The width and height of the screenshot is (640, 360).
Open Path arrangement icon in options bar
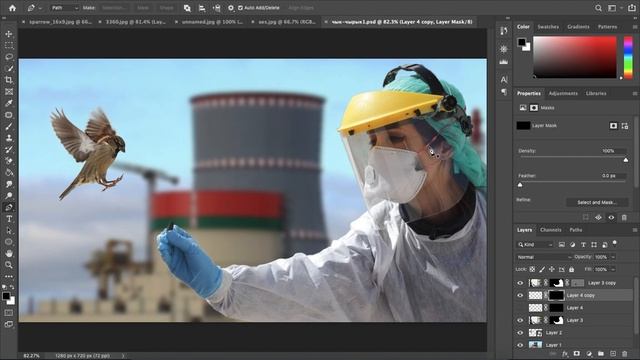pos(217,8)
